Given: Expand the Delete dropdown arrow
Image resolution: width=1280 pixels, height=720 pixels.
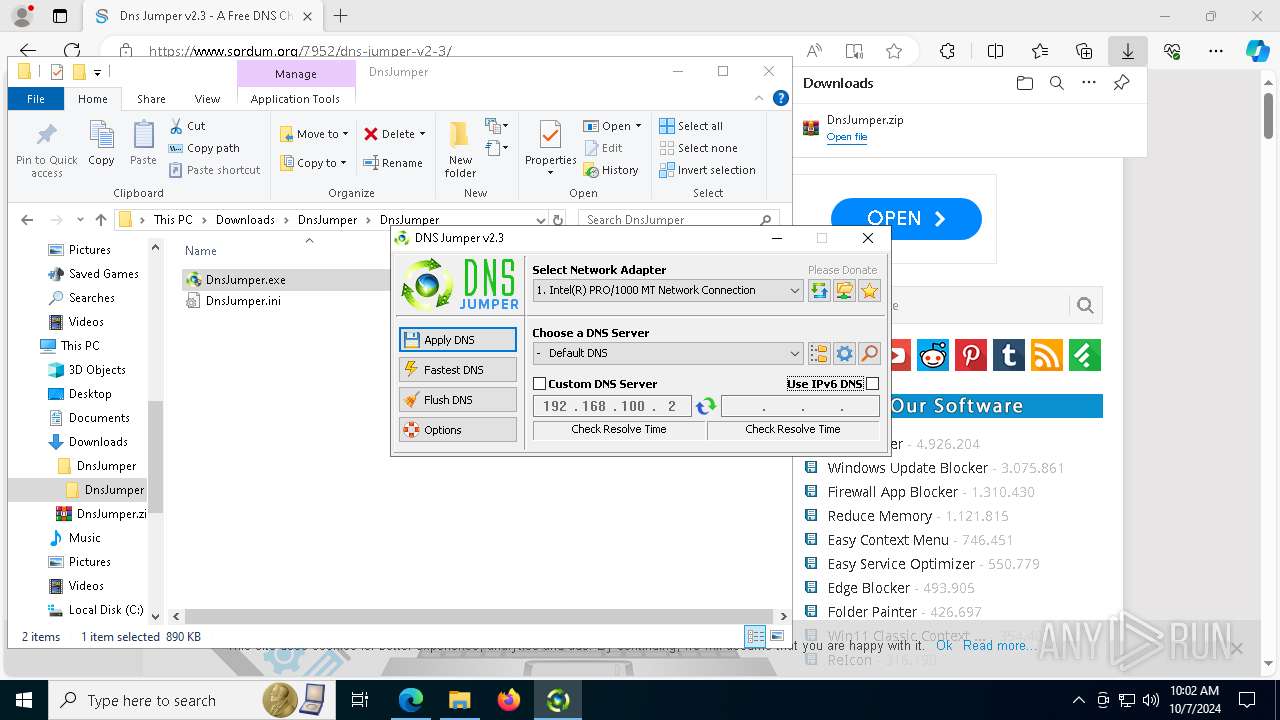Looking at the screenshot, I should (x=422, y=134).
